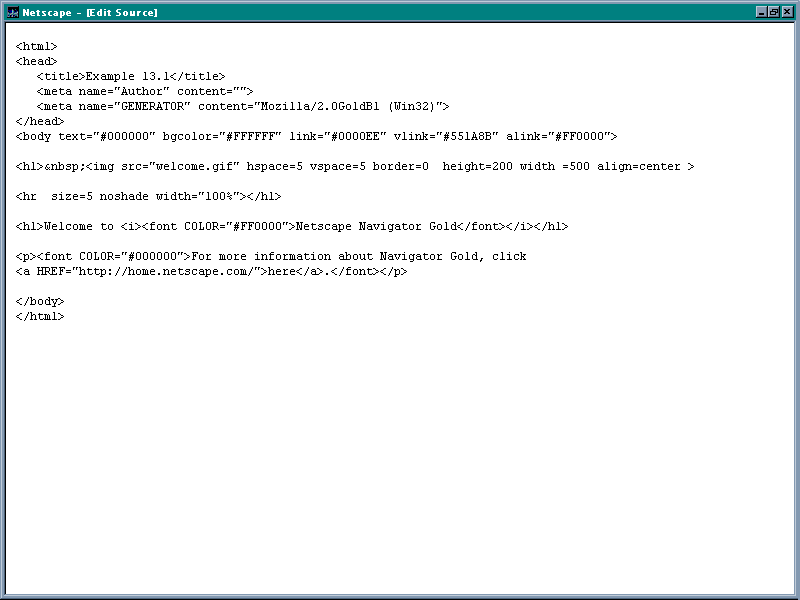Click the alink="#FF0000" attribute
The width and height of the screenshot is (800, 600).
tap(562, 136)
